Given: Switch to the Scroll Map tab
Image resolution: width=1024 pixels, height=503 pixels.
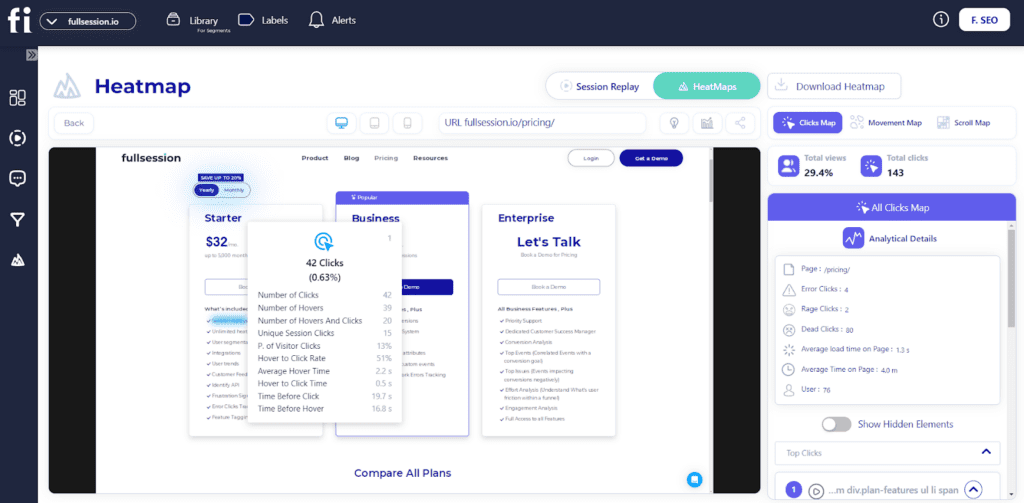Looking at the screenshot, I should (x=964, y=123).
